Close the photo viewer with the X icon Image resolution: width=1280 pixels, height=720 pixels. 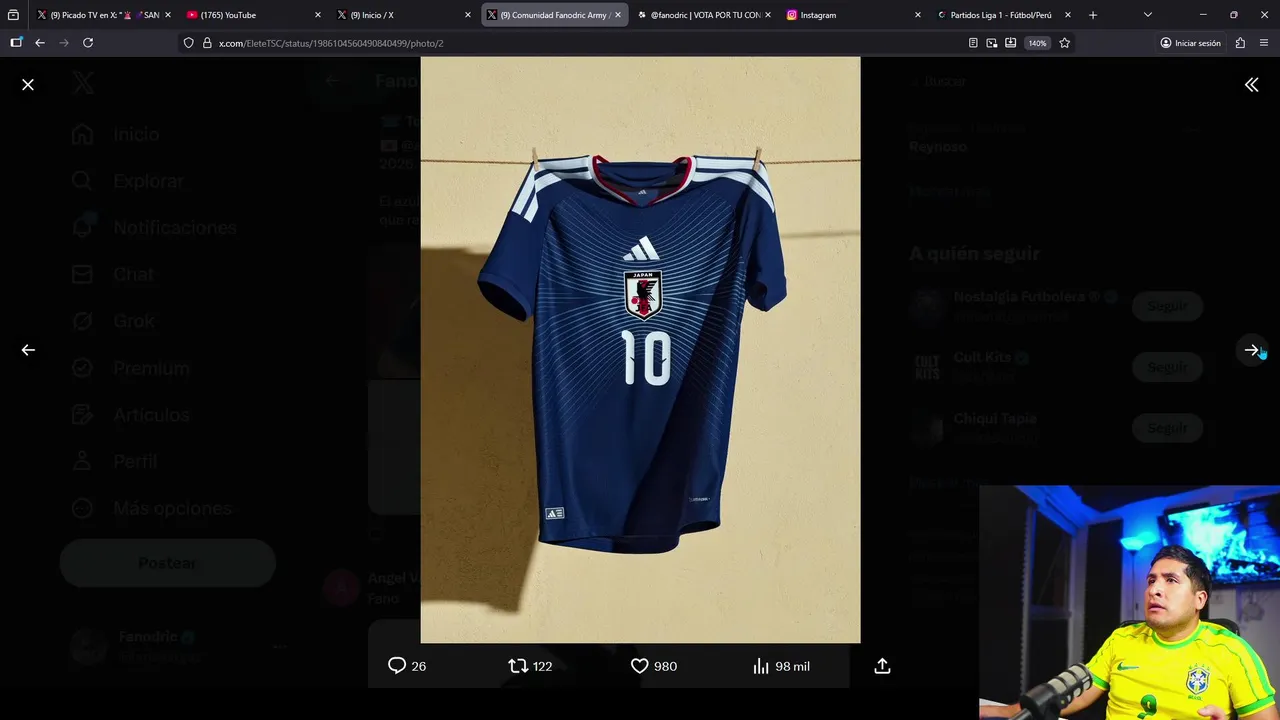28,85
